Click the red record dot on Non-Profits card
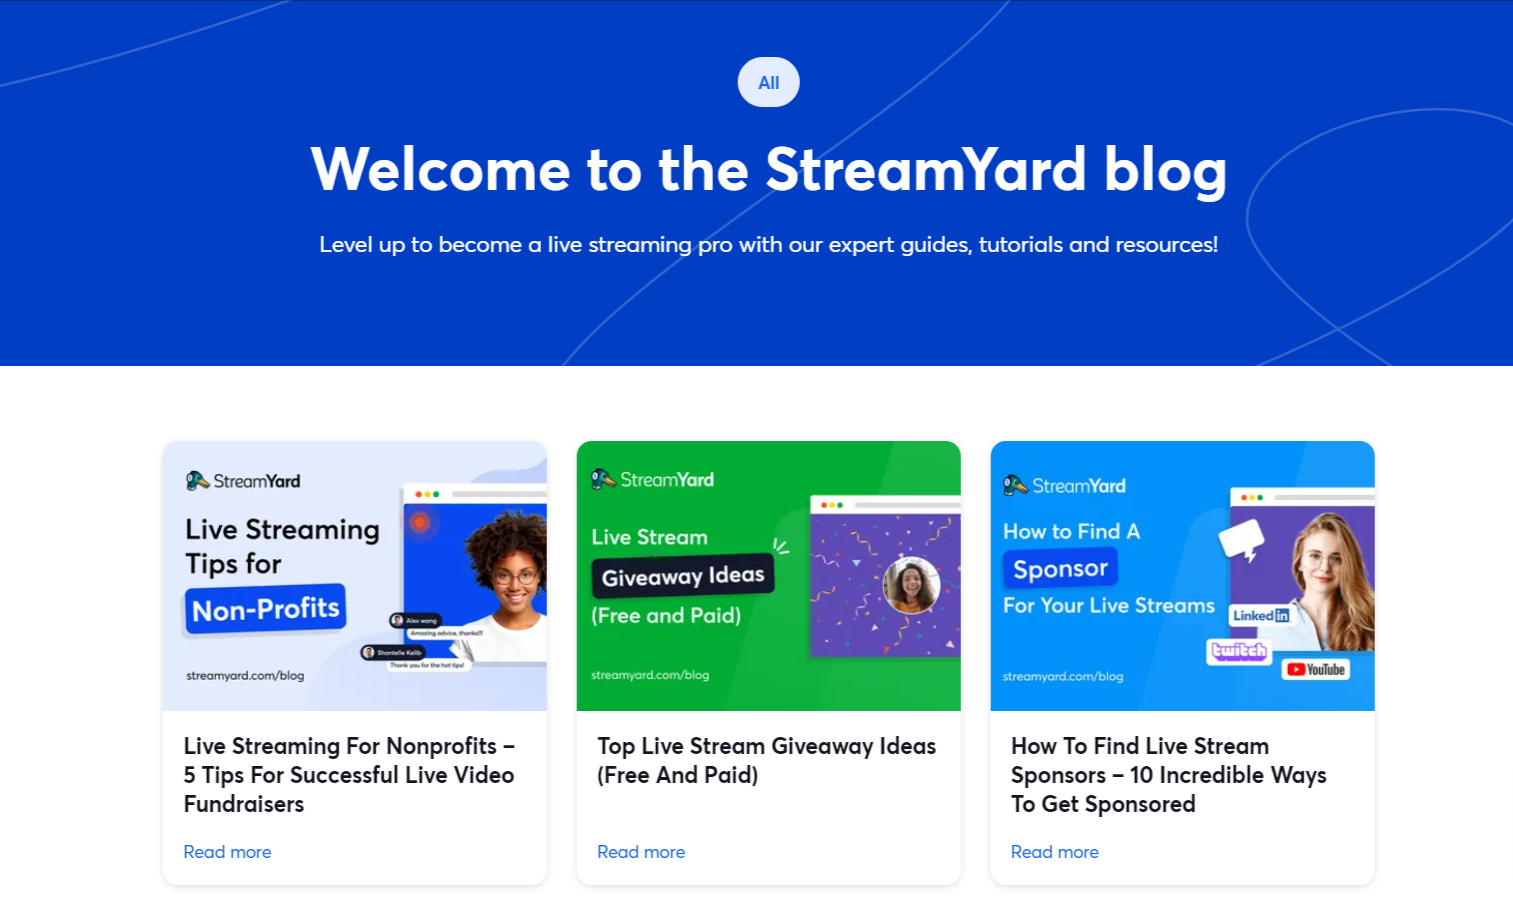The width and height of the screenshot is (1513, 901). (x=420, y=522)
